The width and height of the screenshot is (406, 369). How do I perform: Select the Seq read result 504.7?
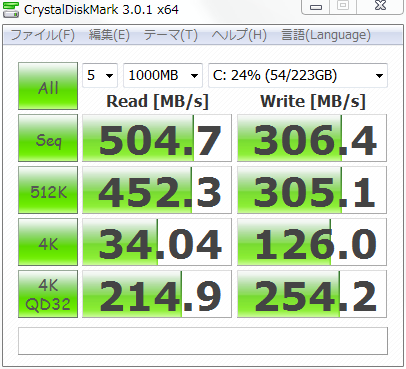[x=157, y=138]
